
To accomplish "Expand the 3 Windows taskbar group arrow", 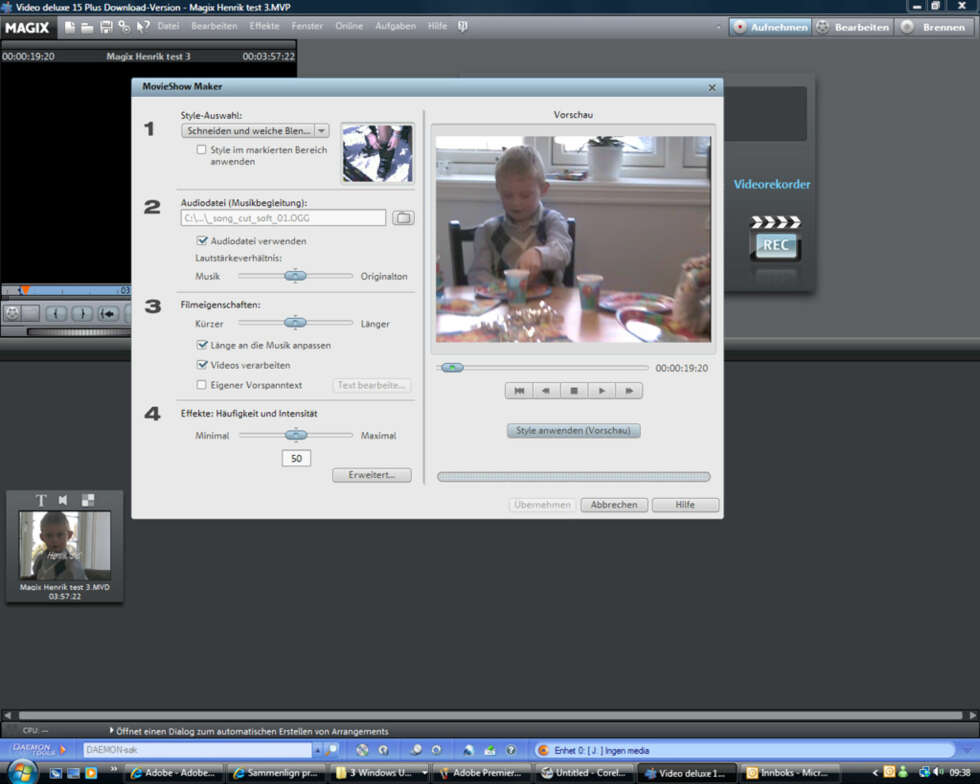I will tap(424, 773).
